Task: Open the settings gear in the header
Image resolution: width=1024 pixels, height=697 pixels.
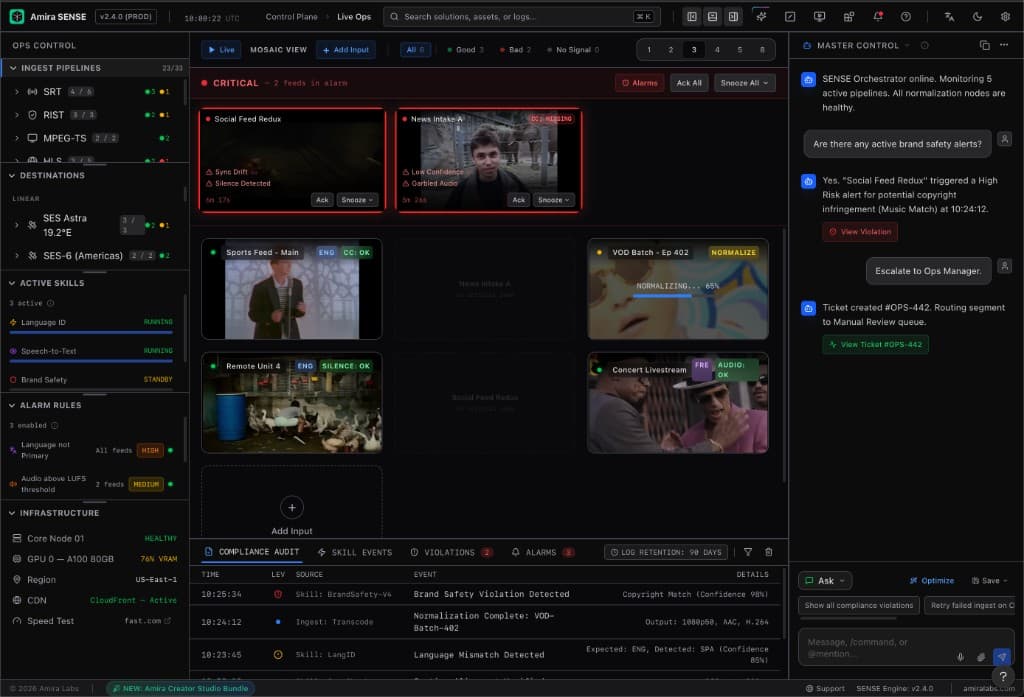Action: [x=1005, y=16]
